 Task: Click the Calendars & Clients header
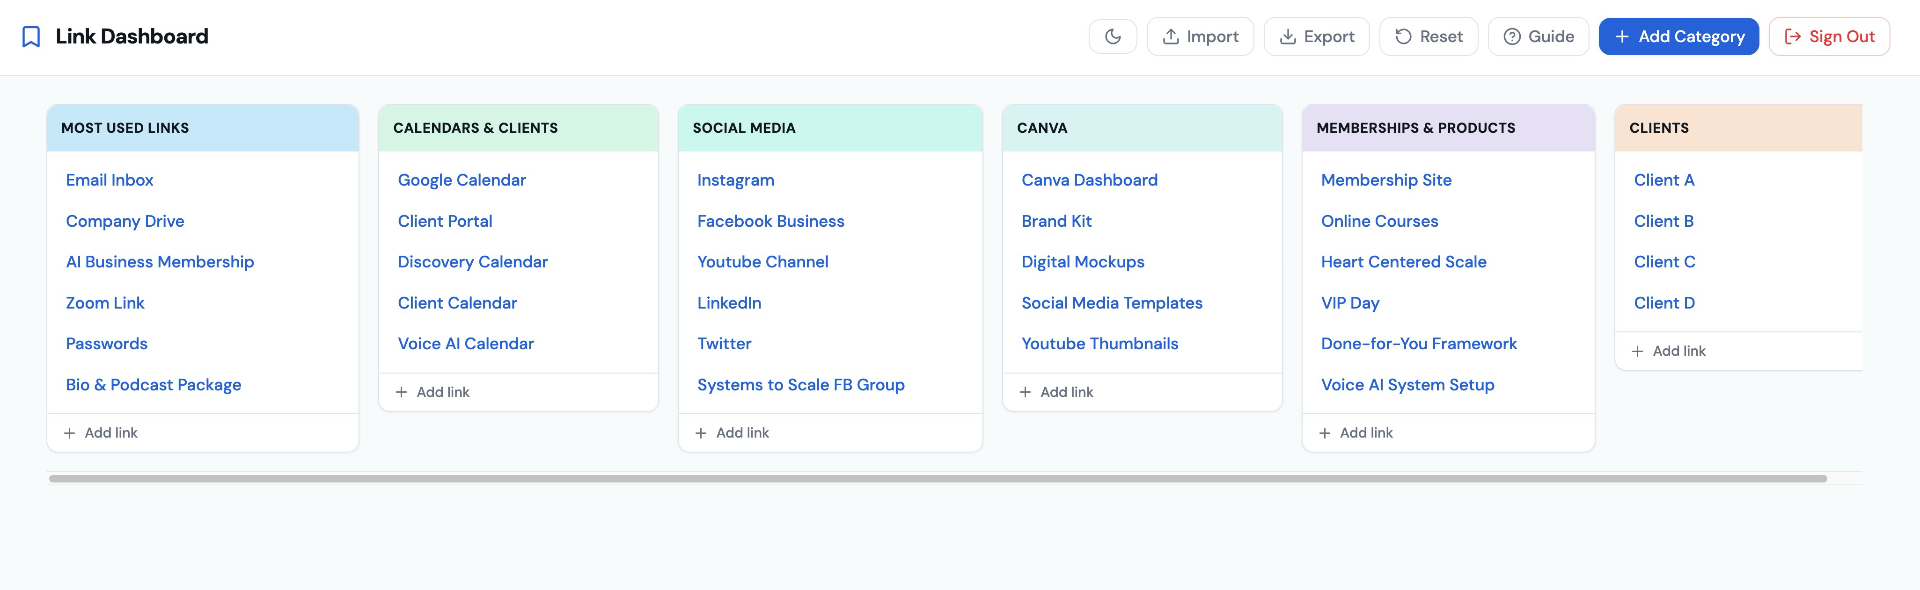pos(518,128)
